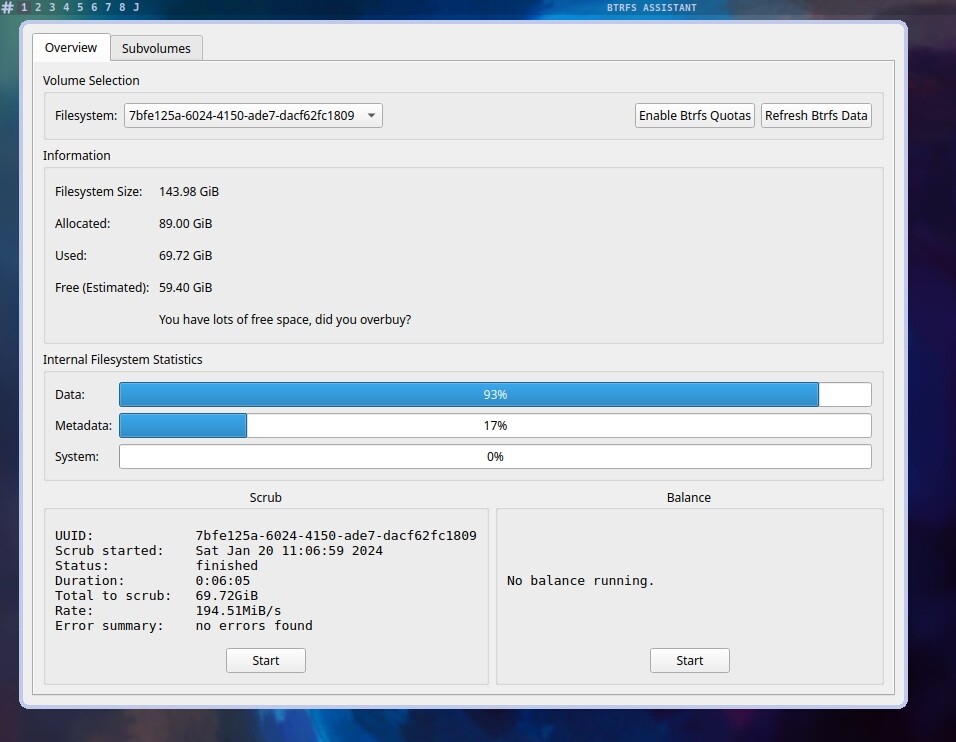This screenshot has width=956, height=742.
Task: Switch to workspace 7
Action: pos(108,7)
